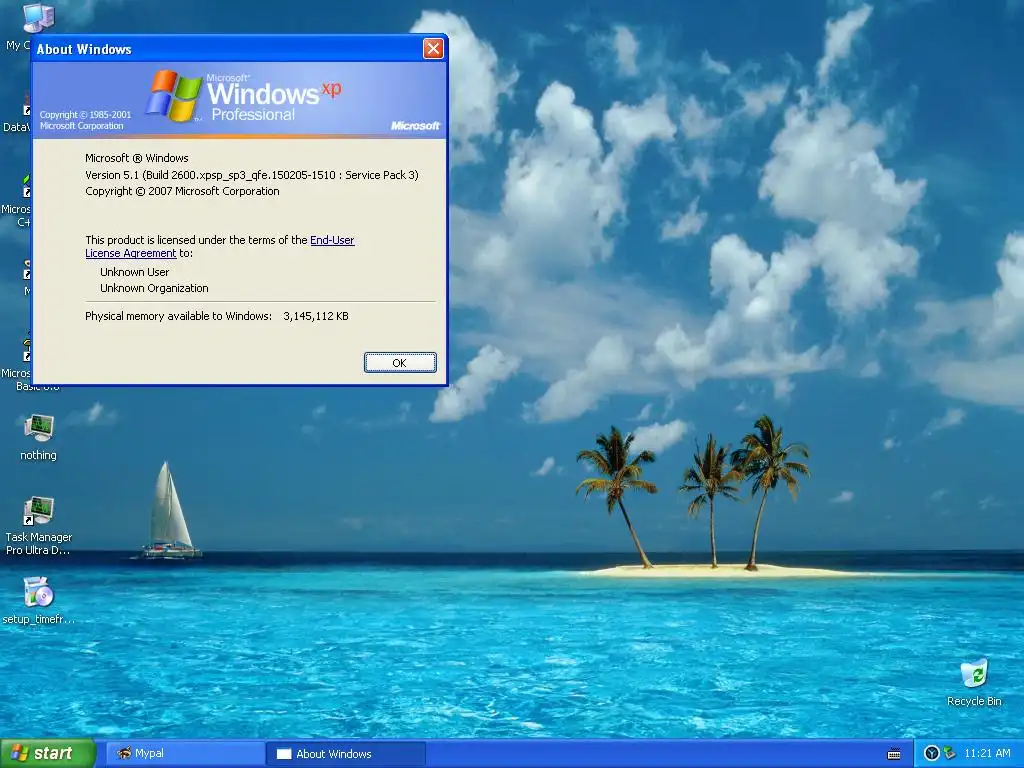Image resolution: width=1024 pixels, height=768 pixels.
Task: Select the Microsoft Basic desktop shortcut
Action: [x=16, y=366]
